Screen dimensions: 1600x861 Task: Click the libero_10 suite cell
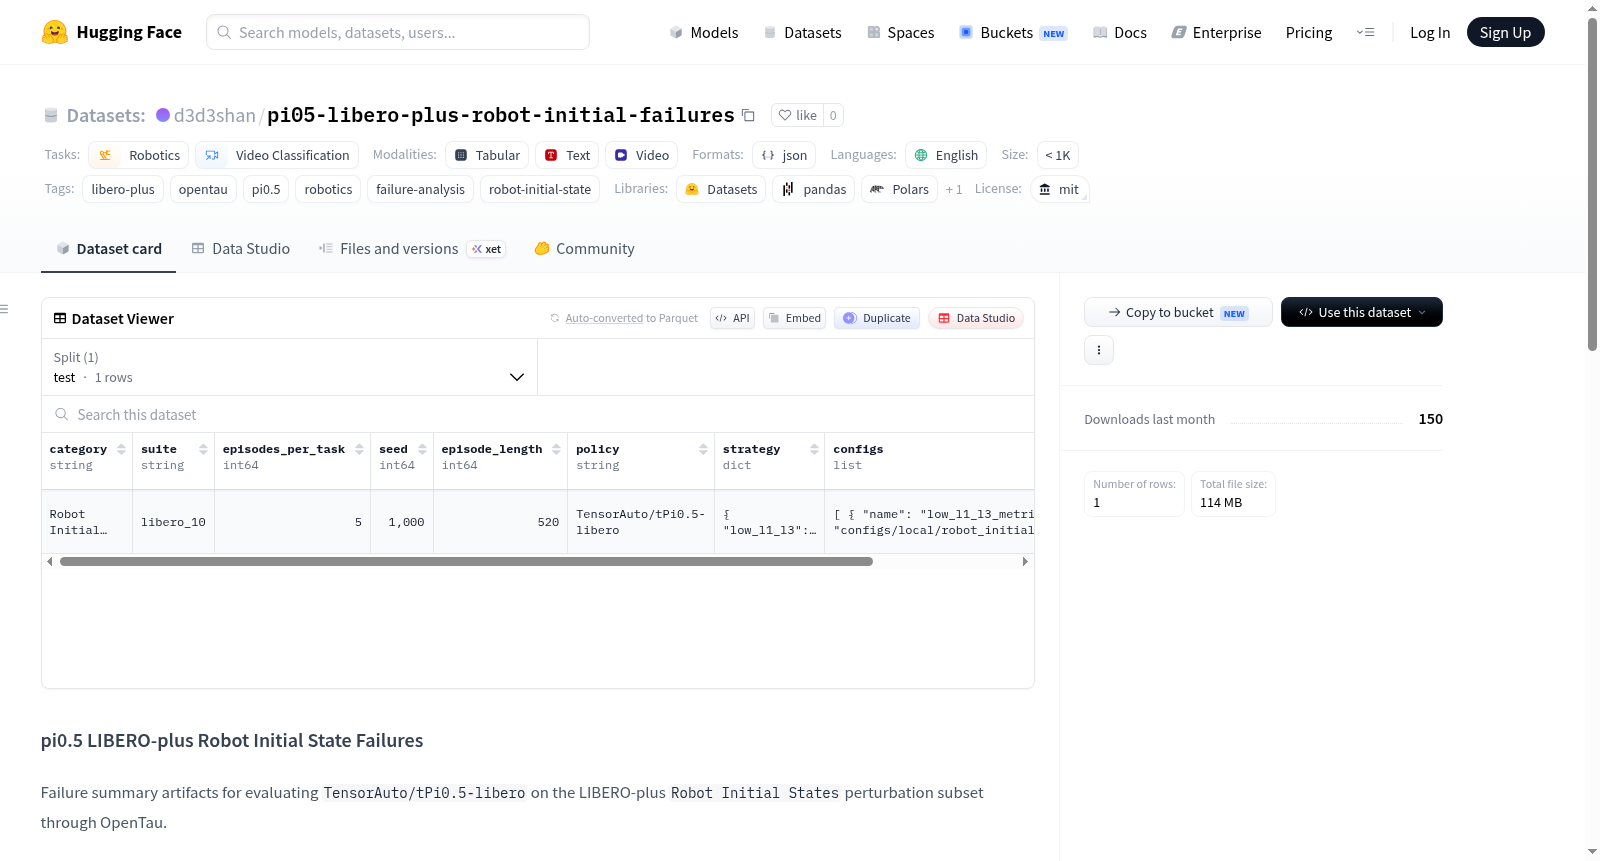tap(173, 522)
